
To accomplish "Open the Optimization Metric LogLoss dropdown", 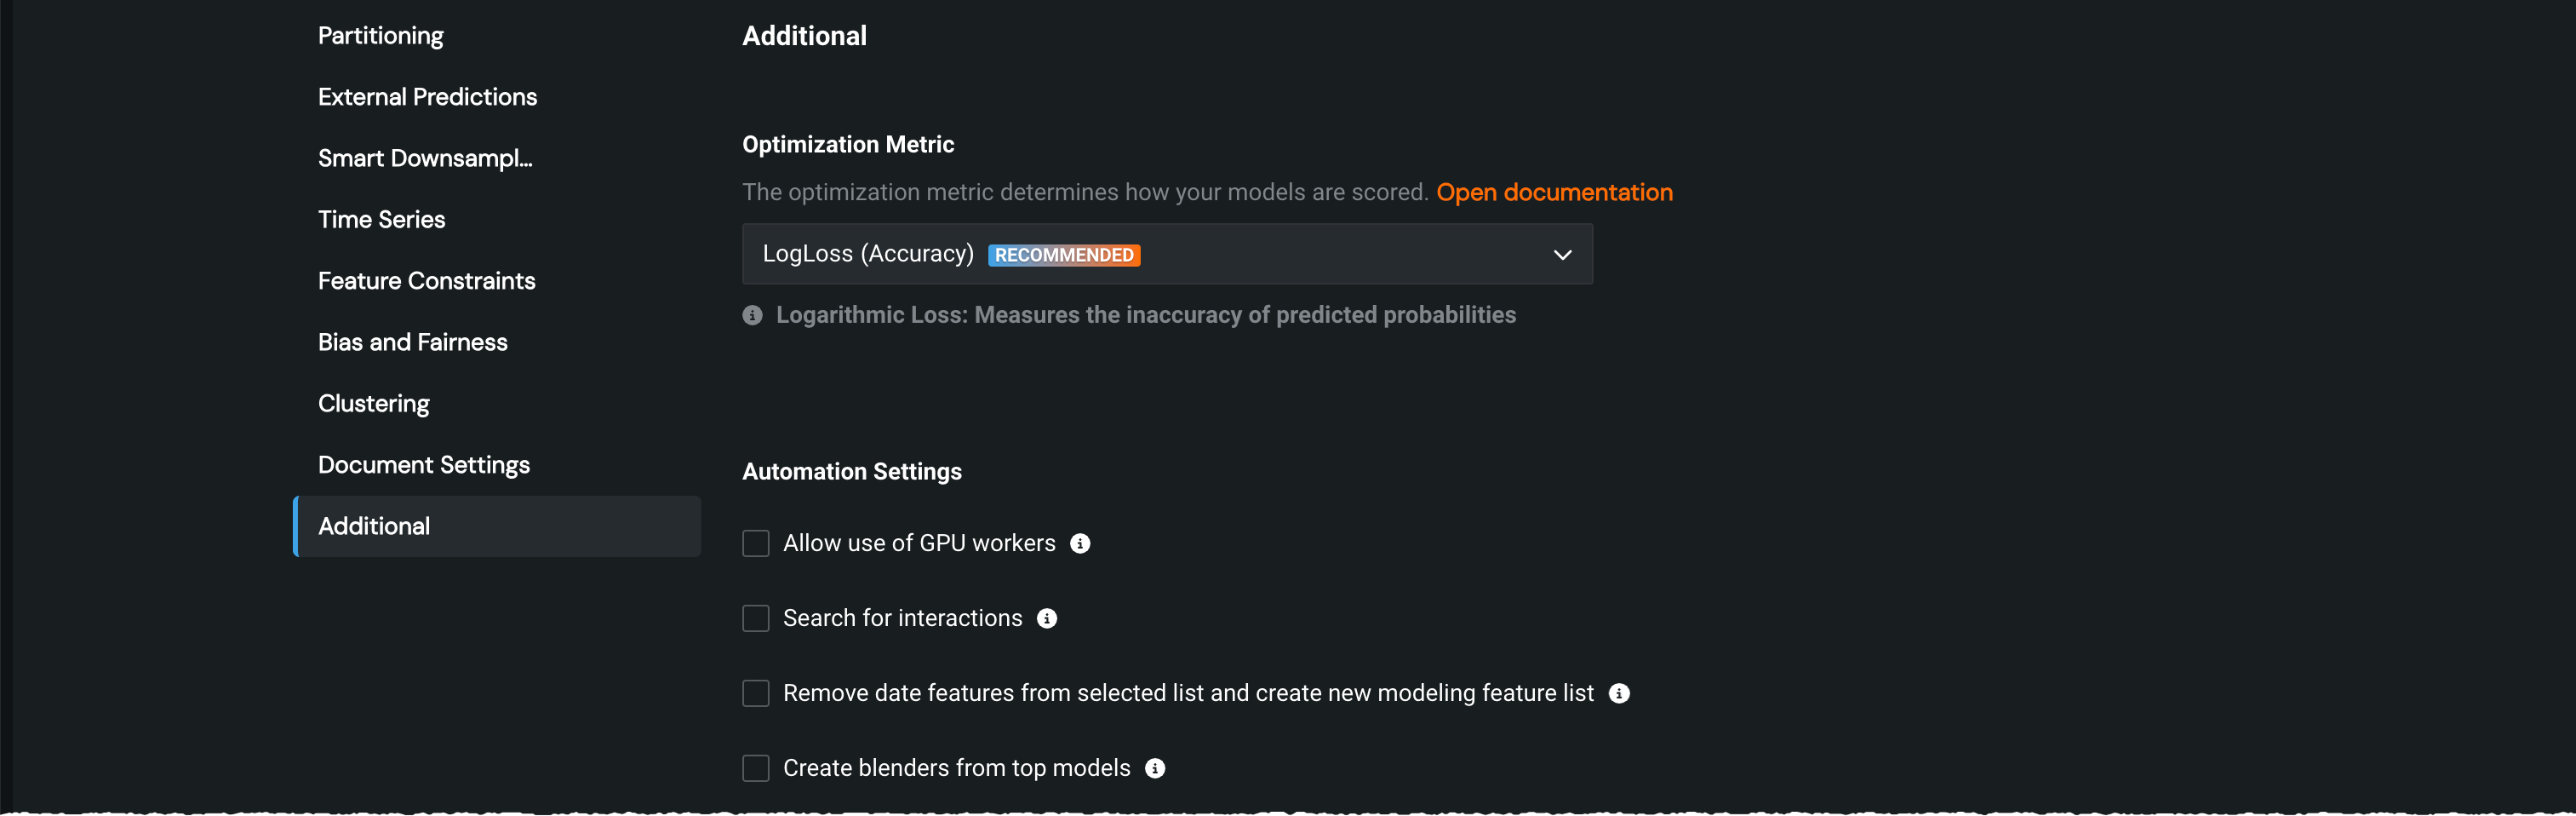I will point(1166,254).
